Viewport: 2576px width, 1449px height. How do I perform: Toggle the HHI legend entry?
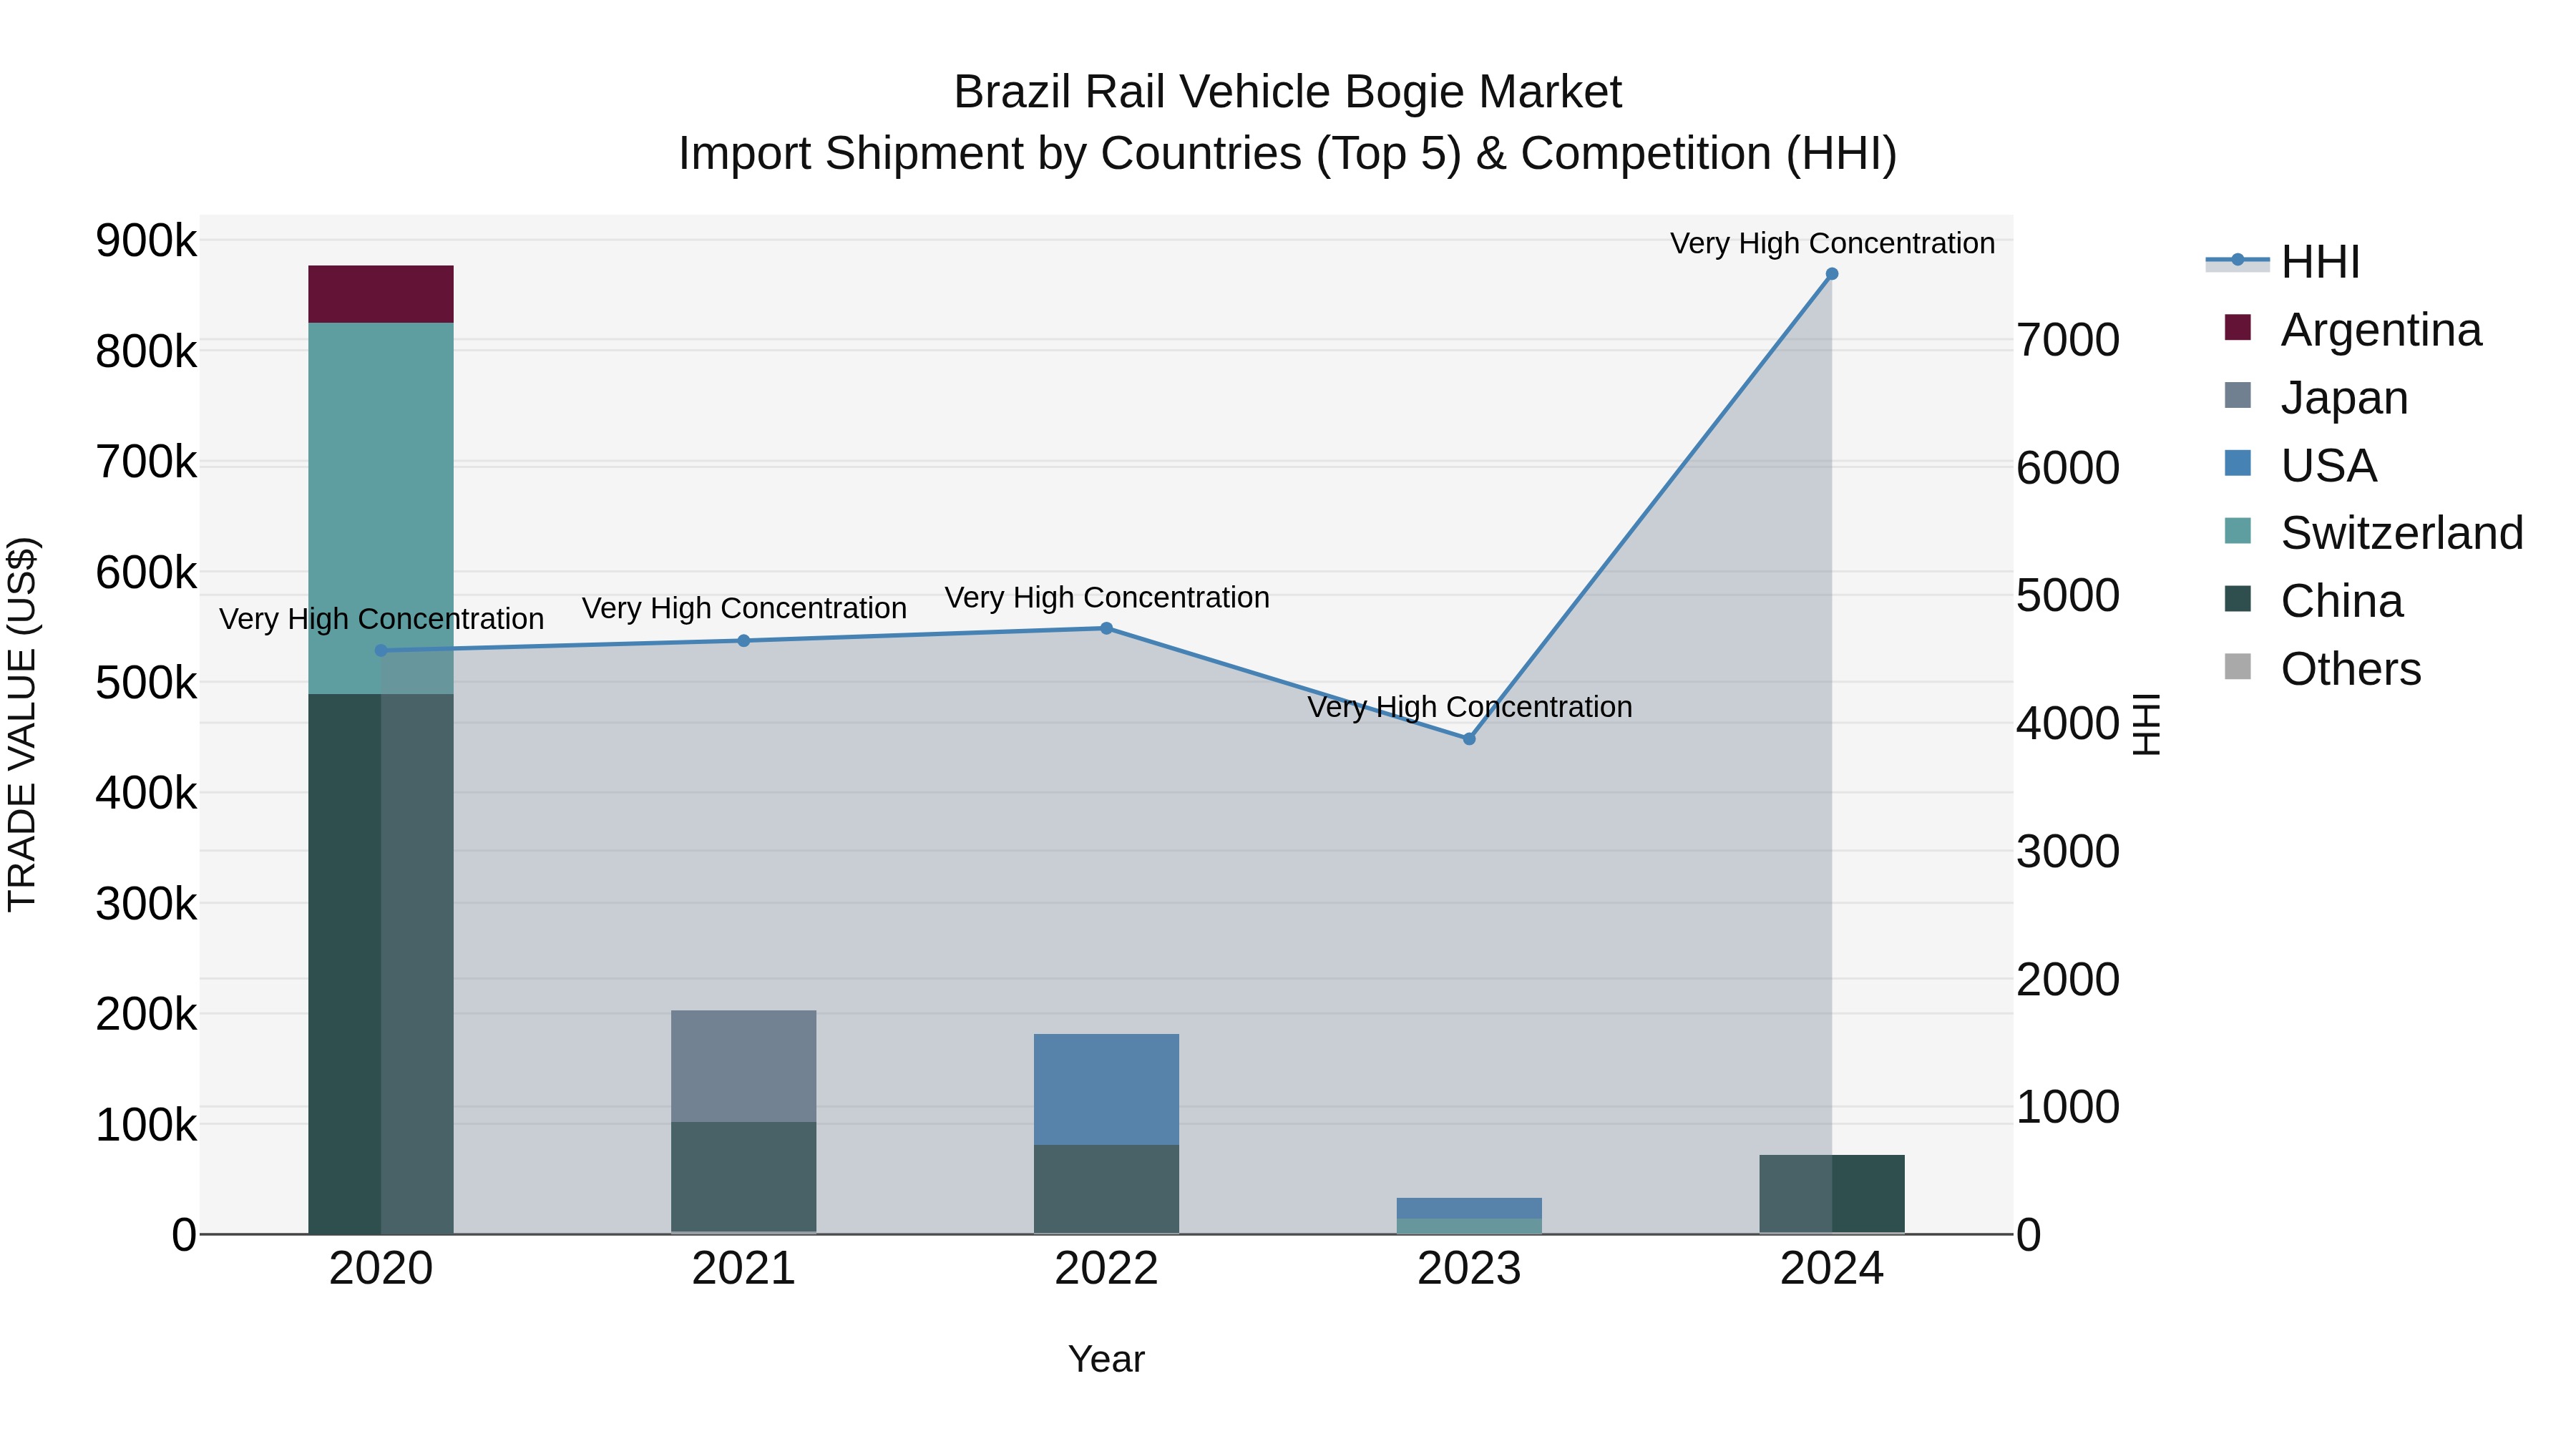(x=2283, y=262)
